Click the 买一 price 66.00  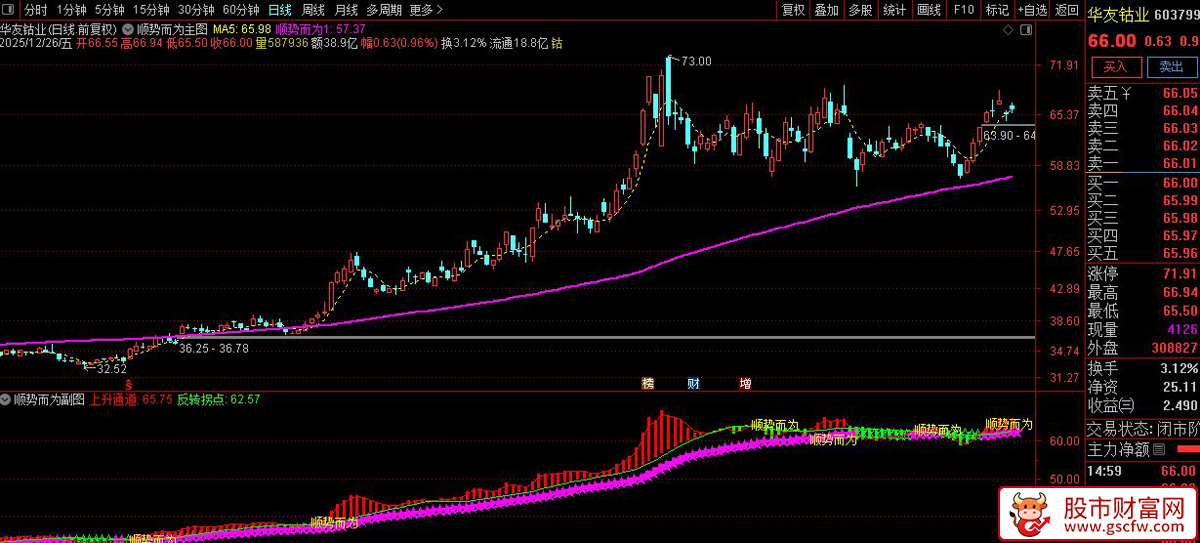(1180, 183)
